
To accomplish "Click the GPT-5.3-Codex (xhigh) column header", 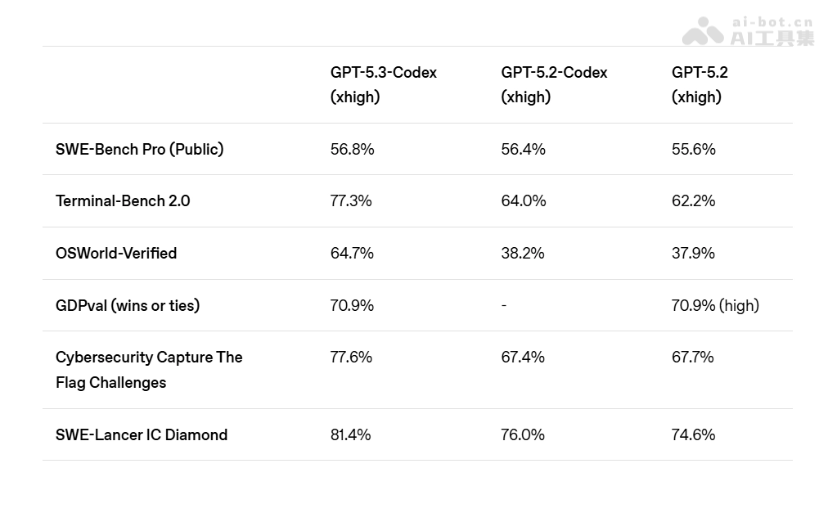I will pyautogui.click(x=383, y=85).
